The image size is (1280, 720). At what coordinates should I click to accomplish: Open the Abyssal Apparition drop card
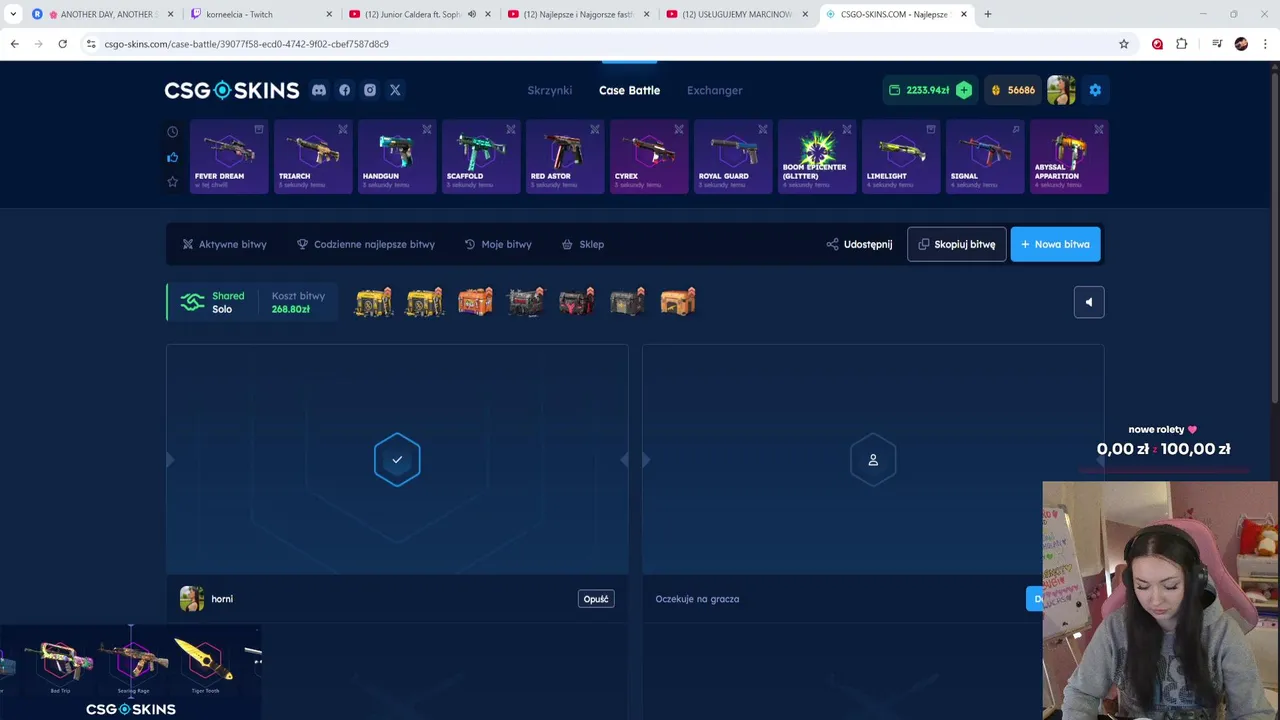click(1069, 157)
